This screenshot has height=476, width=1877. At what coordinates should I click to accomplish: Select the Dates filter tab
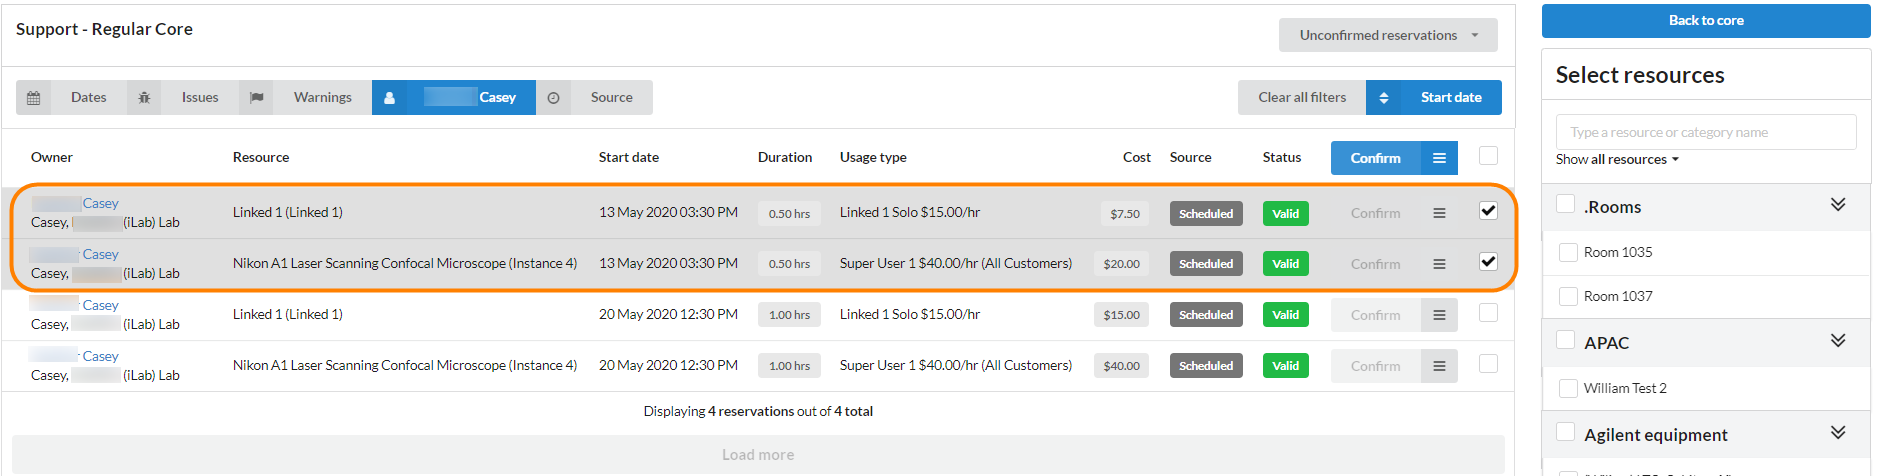tap(88, 98)
